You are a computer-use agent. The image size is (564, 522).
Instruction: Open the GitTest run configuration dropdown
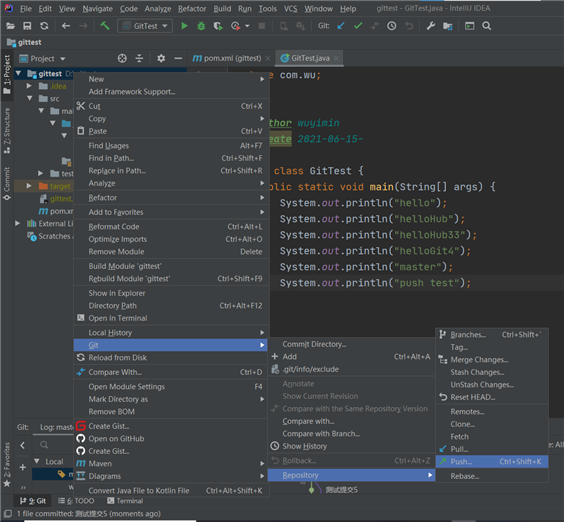point(145,26)
